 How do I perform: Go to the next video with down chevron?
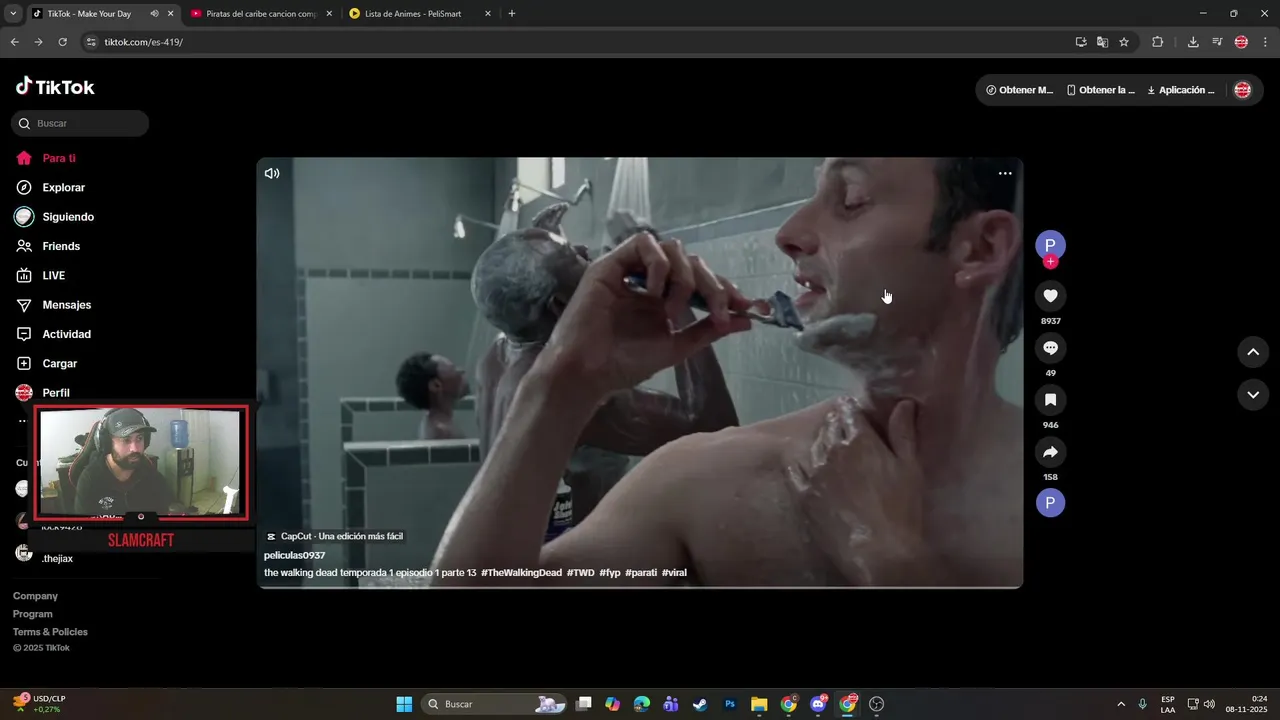click(1253, 394)
